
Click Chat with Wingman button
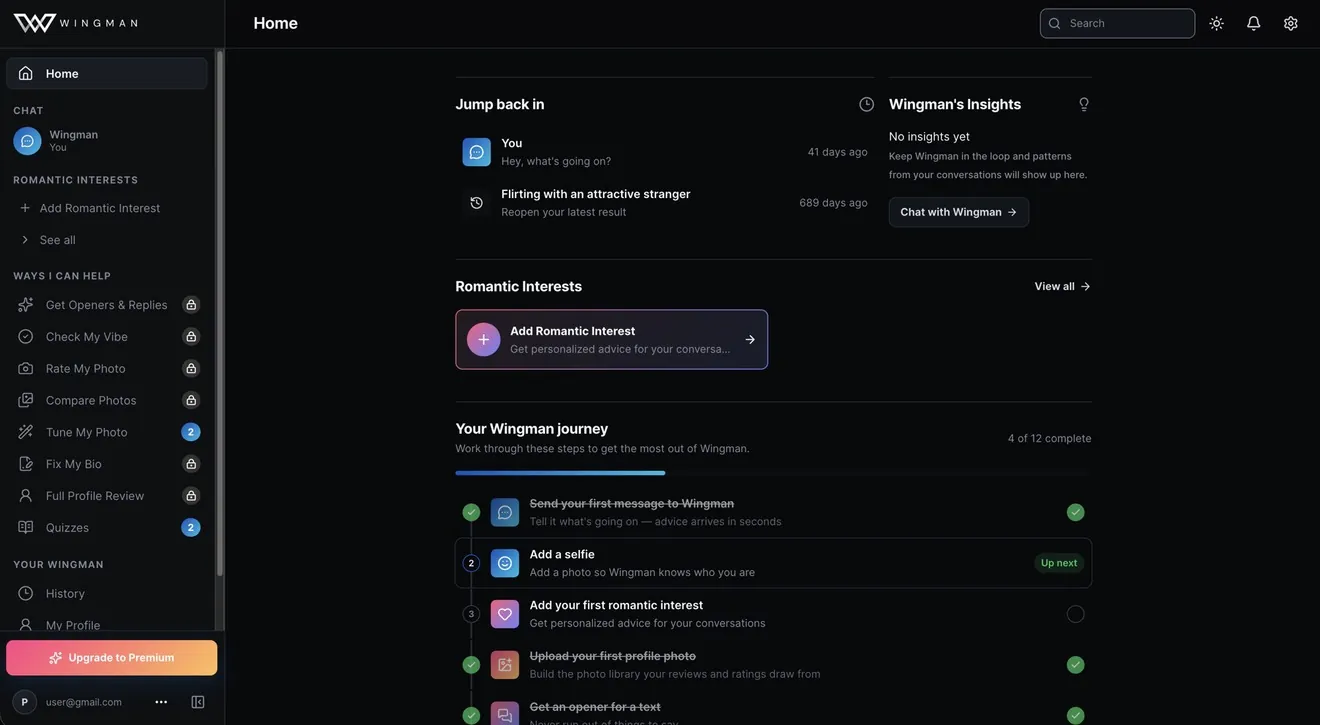pyautogui.click(x=959, y=212)
